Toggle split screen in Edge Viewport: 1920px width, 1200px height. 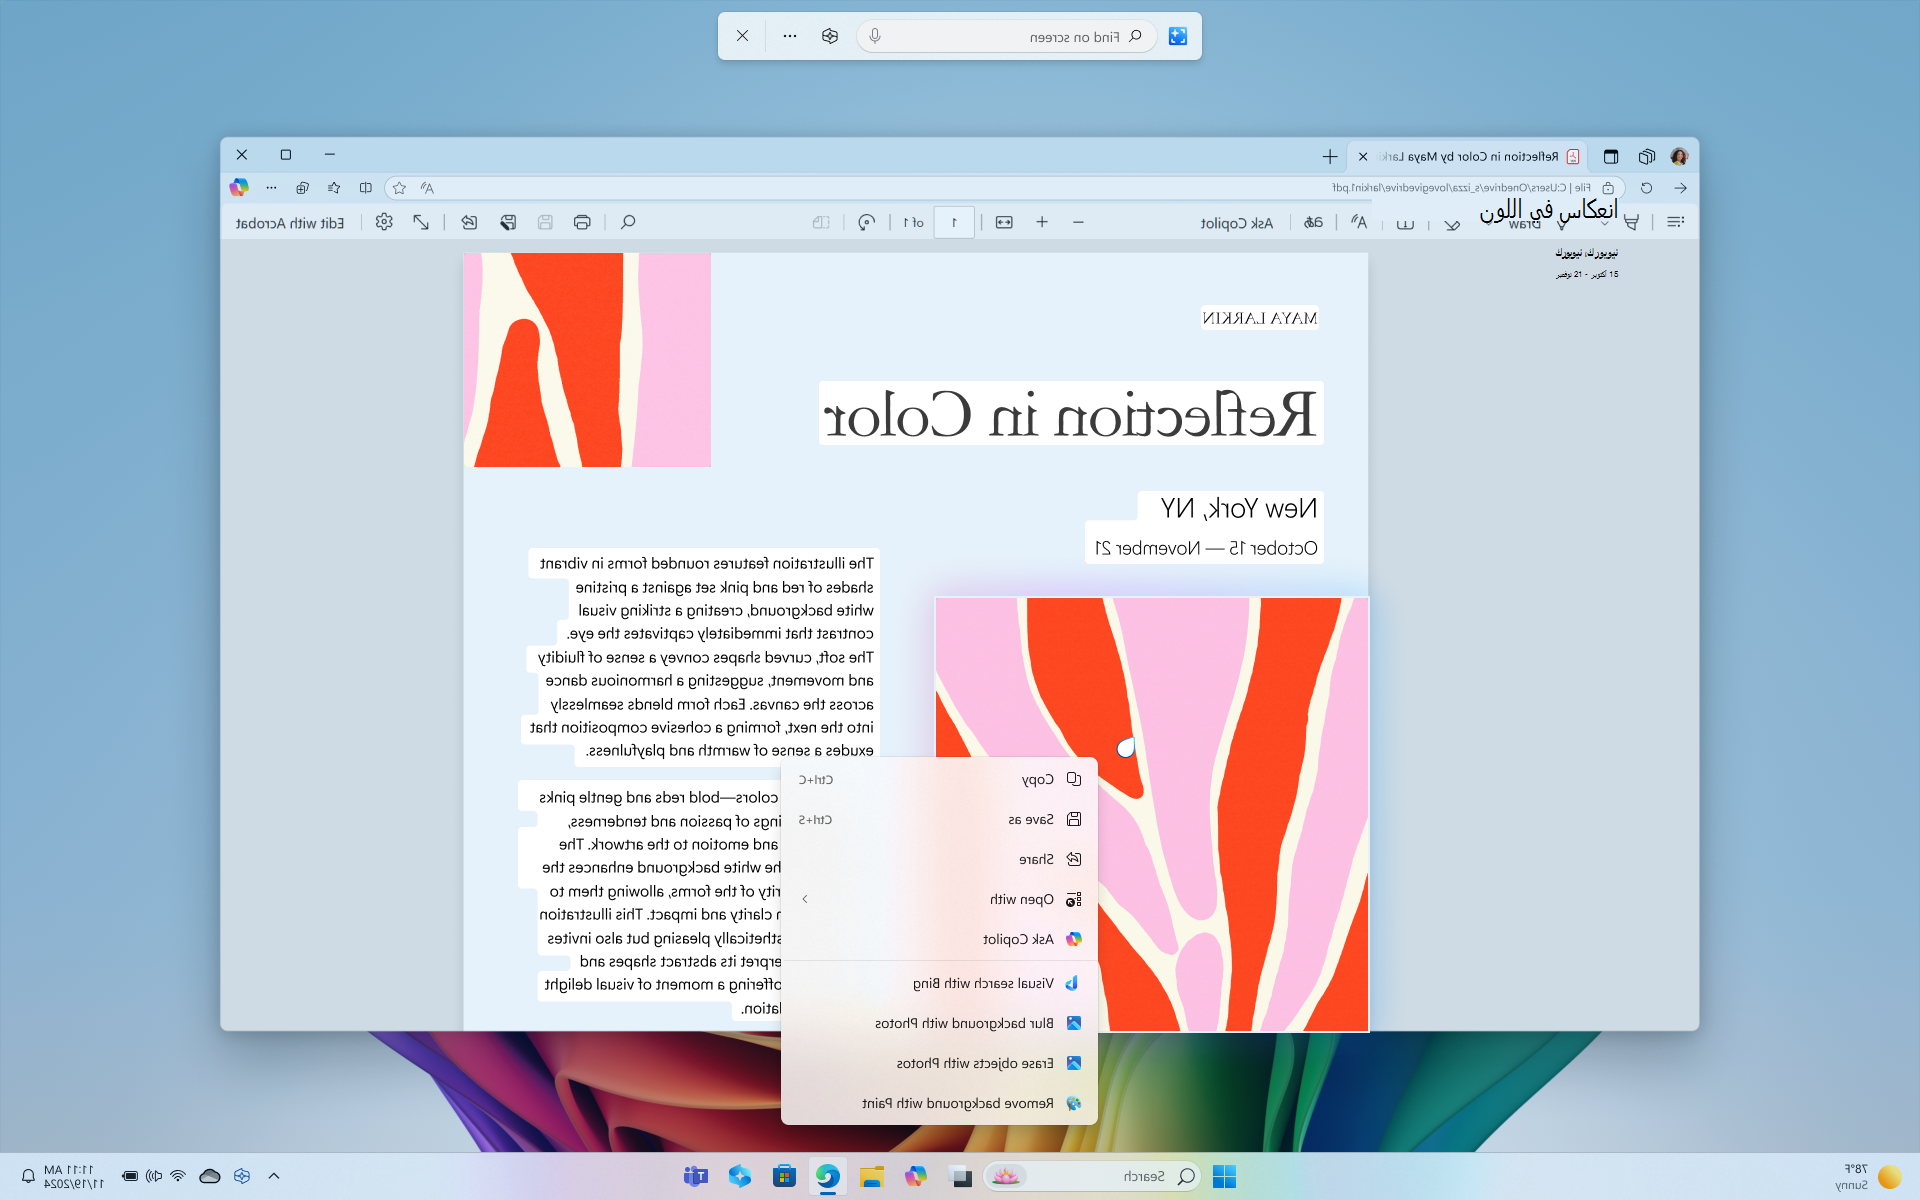coord(366,188)
